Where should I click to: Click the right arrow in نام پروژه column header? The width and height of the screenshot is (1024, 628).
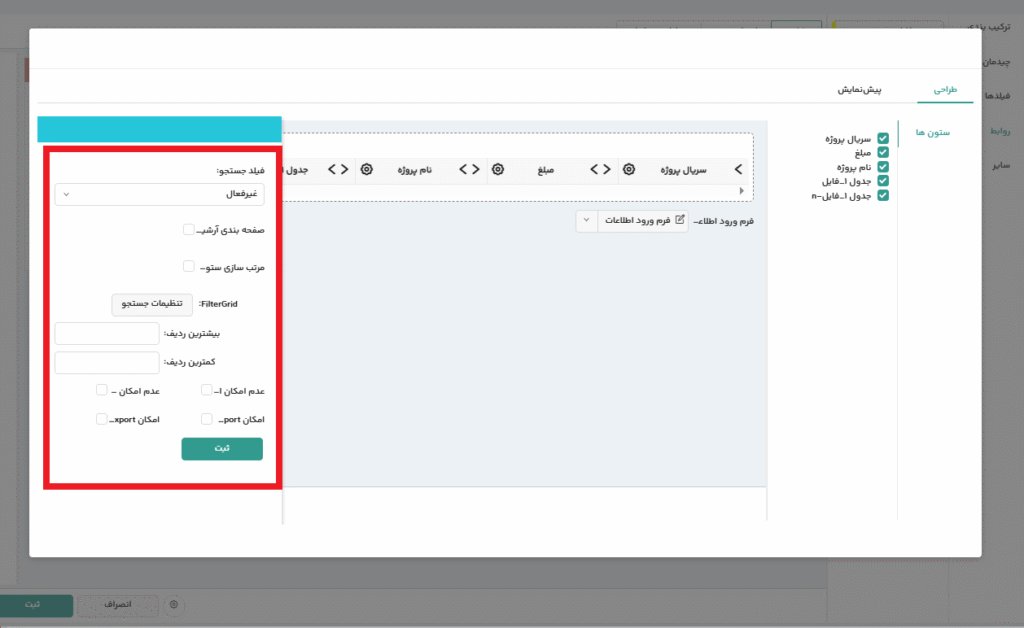tap(475, 169)
